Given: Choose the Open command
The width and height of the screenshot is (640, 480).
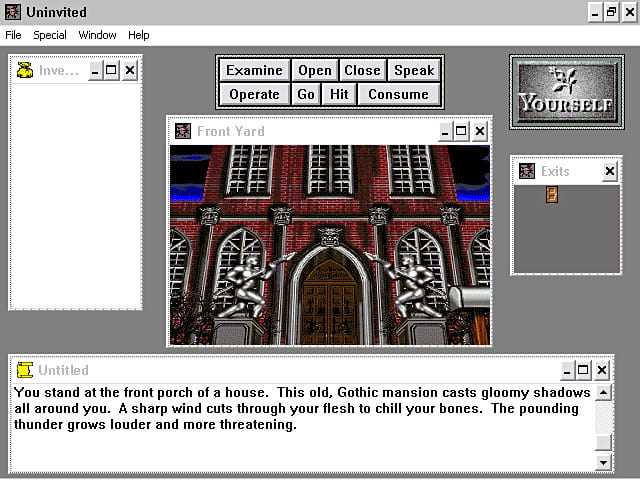Looking at the screenshot, I should click(315, 70).
